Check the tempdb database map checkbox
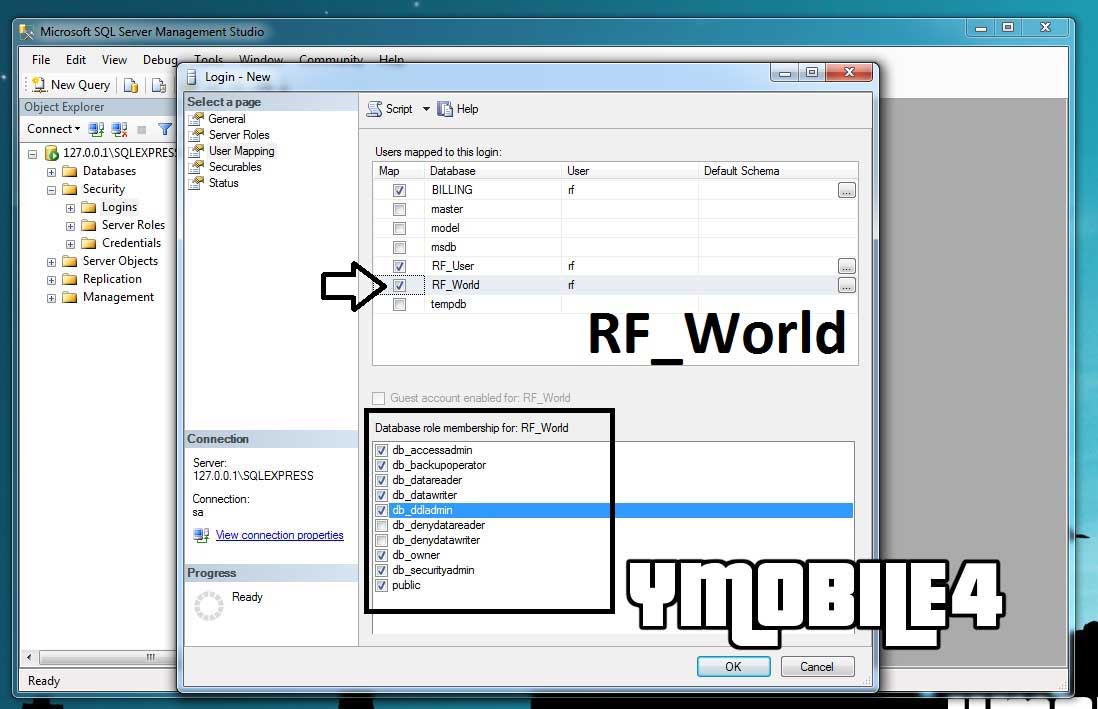This screenshot has height=709, width=1098. [x=399, y=305]
